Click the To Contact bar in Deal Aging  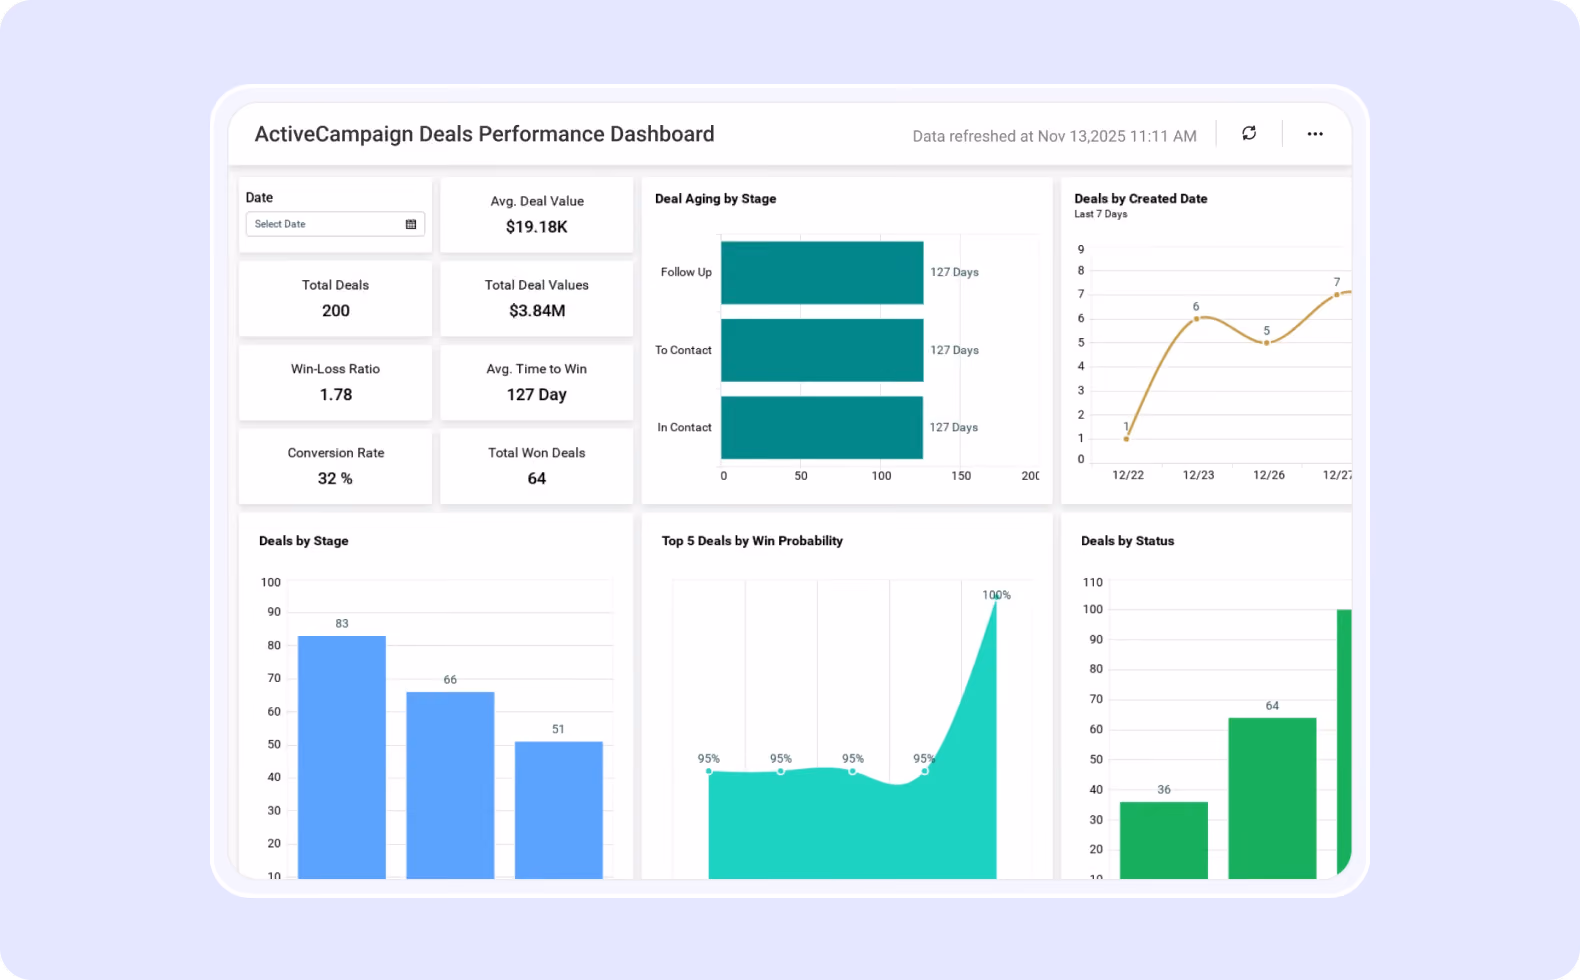822,350
